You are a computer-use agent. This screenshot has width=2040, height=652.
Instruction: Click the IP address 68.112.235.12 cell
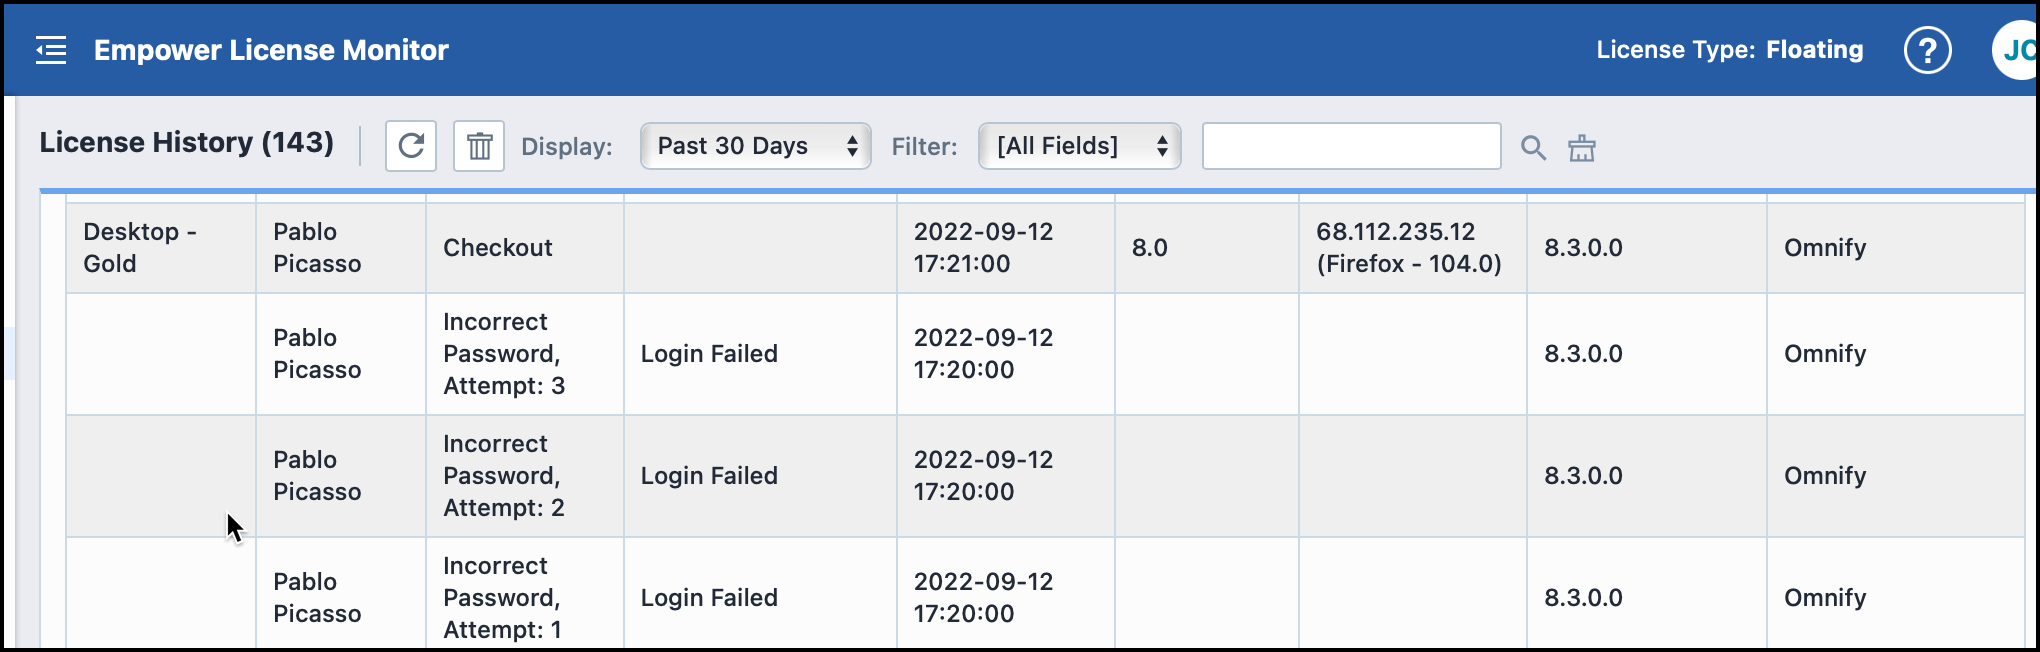click(x=1410, y=247)
